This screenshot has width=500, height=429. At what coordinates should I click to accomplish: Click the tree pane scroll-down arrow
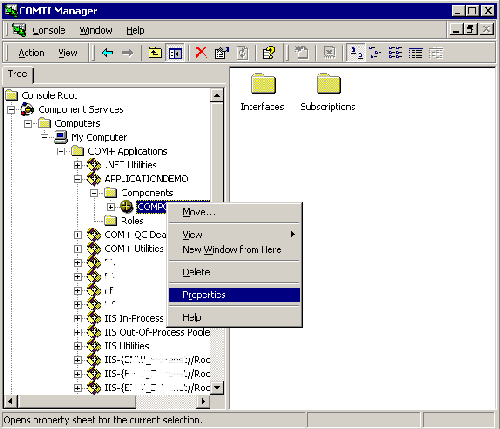pyautogui.click(x=217, y=387)
